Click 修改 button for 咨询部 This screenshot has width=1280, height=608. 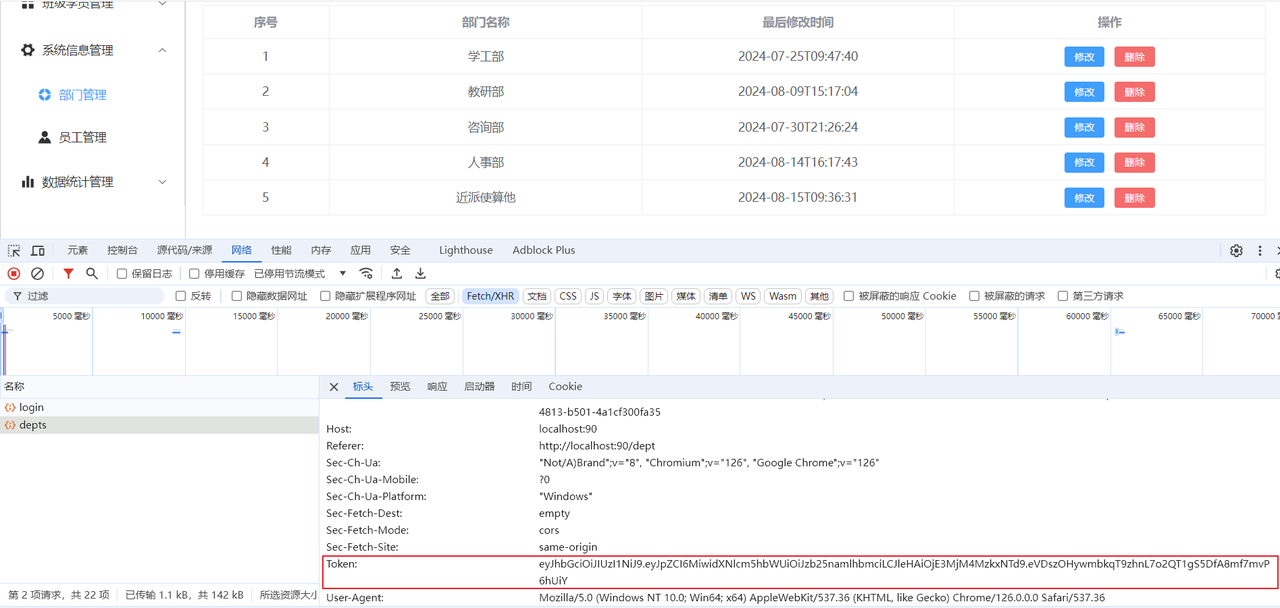click(1084, 127)
